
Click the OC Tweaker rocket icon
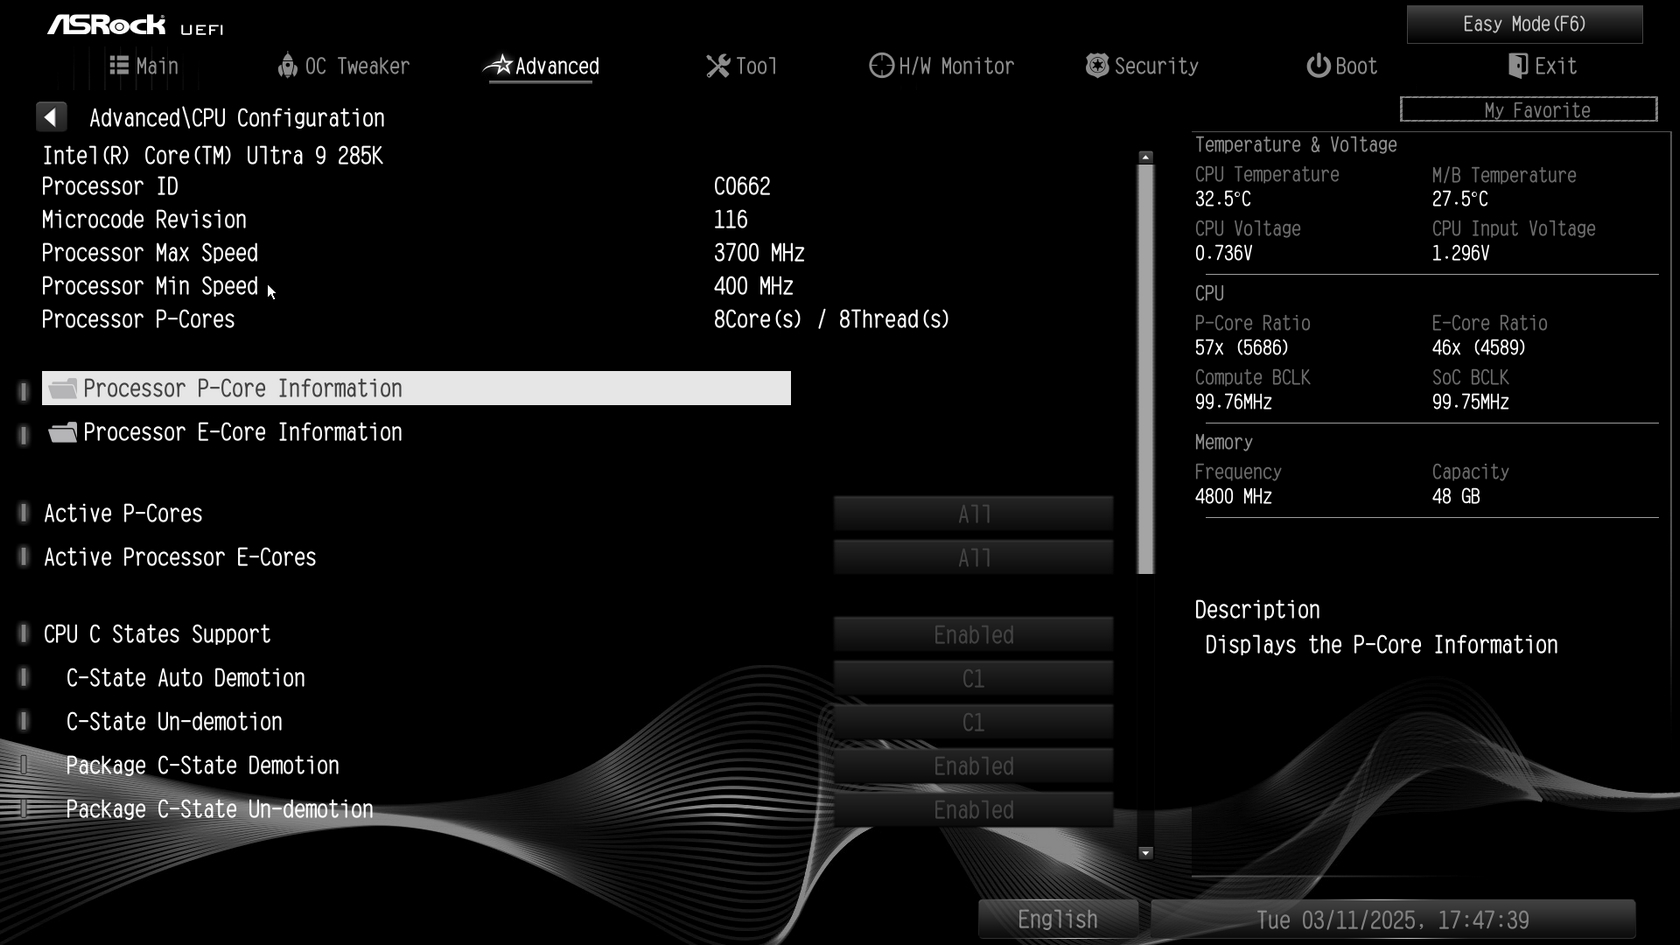click(287, 65)
